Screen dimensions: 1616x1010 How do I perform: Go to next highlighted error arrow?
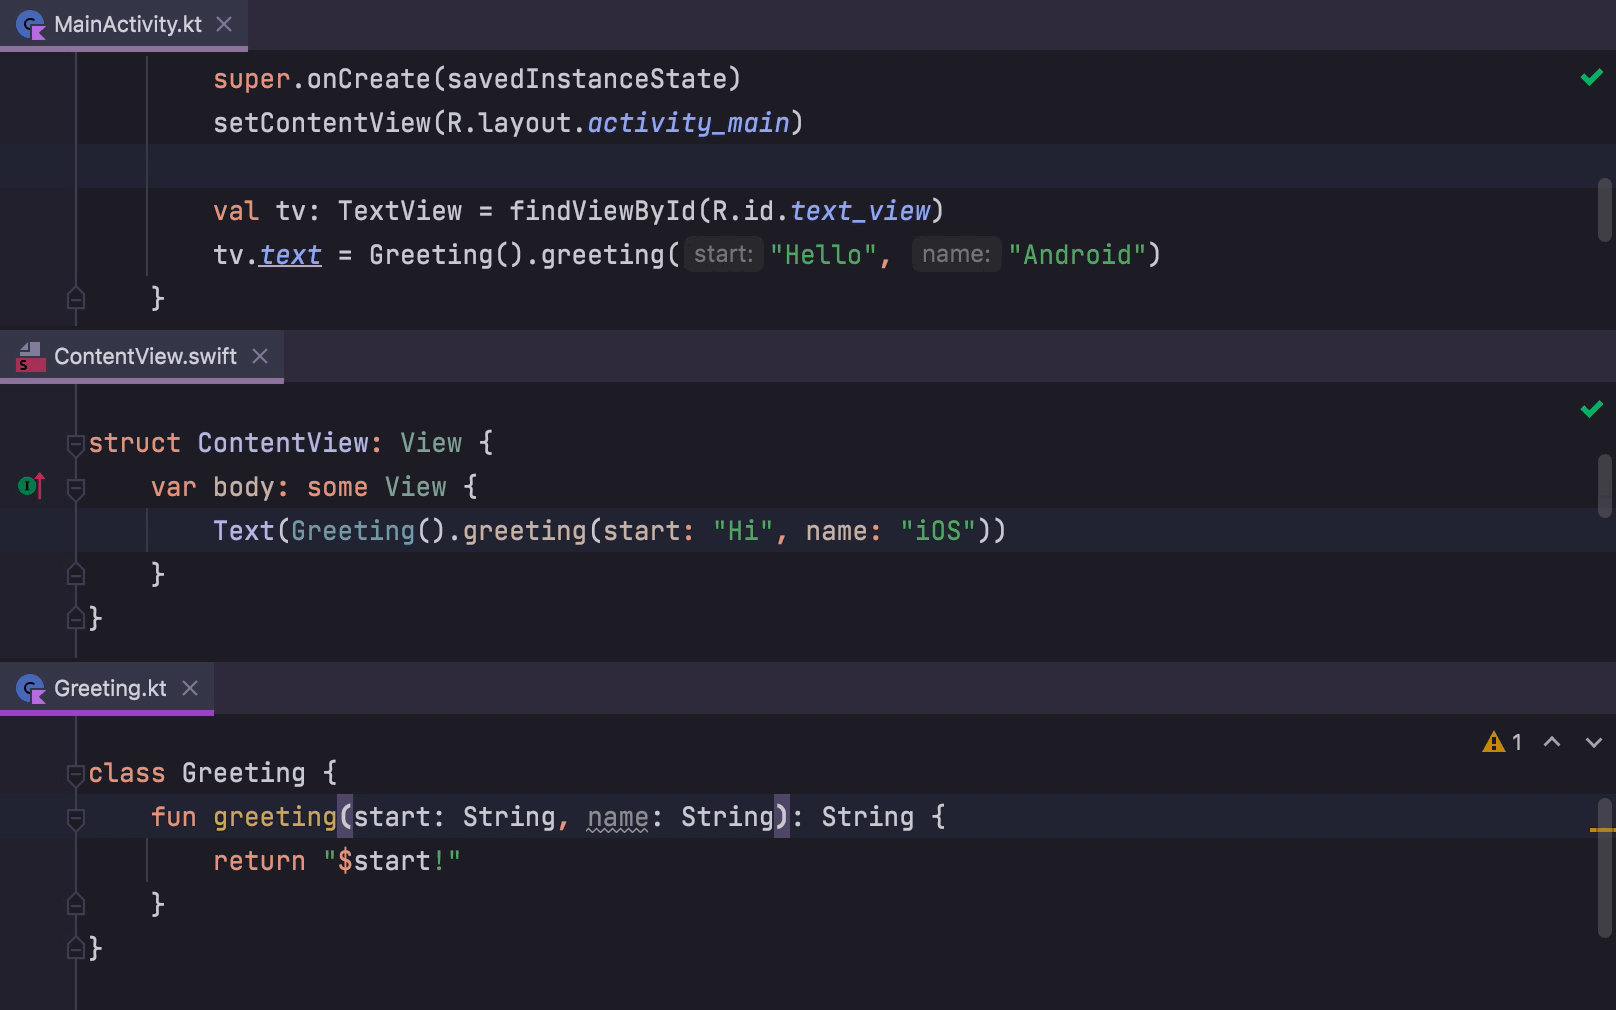[x=1594, y=742]
